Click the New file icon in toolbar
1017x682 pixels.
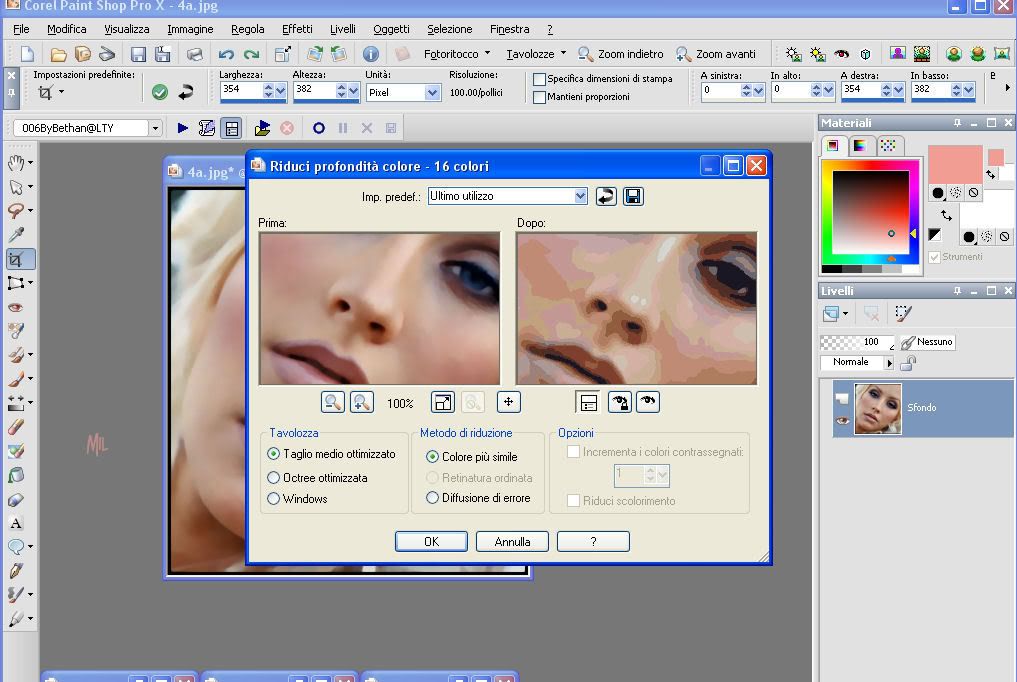click(27, 54)
